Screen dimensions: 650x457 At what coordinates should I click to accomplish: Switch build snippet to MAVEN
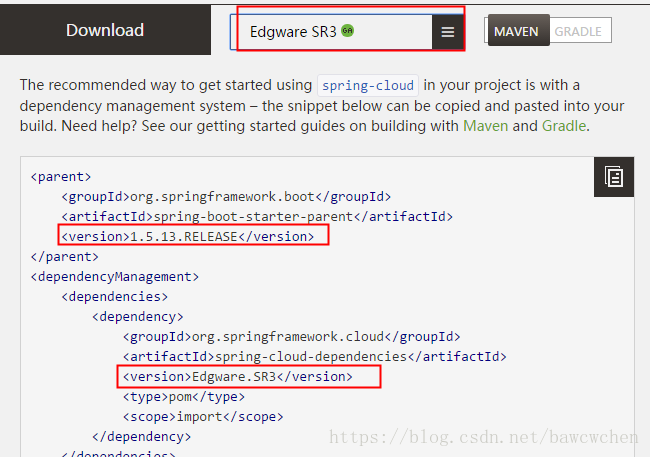[517, 31]
